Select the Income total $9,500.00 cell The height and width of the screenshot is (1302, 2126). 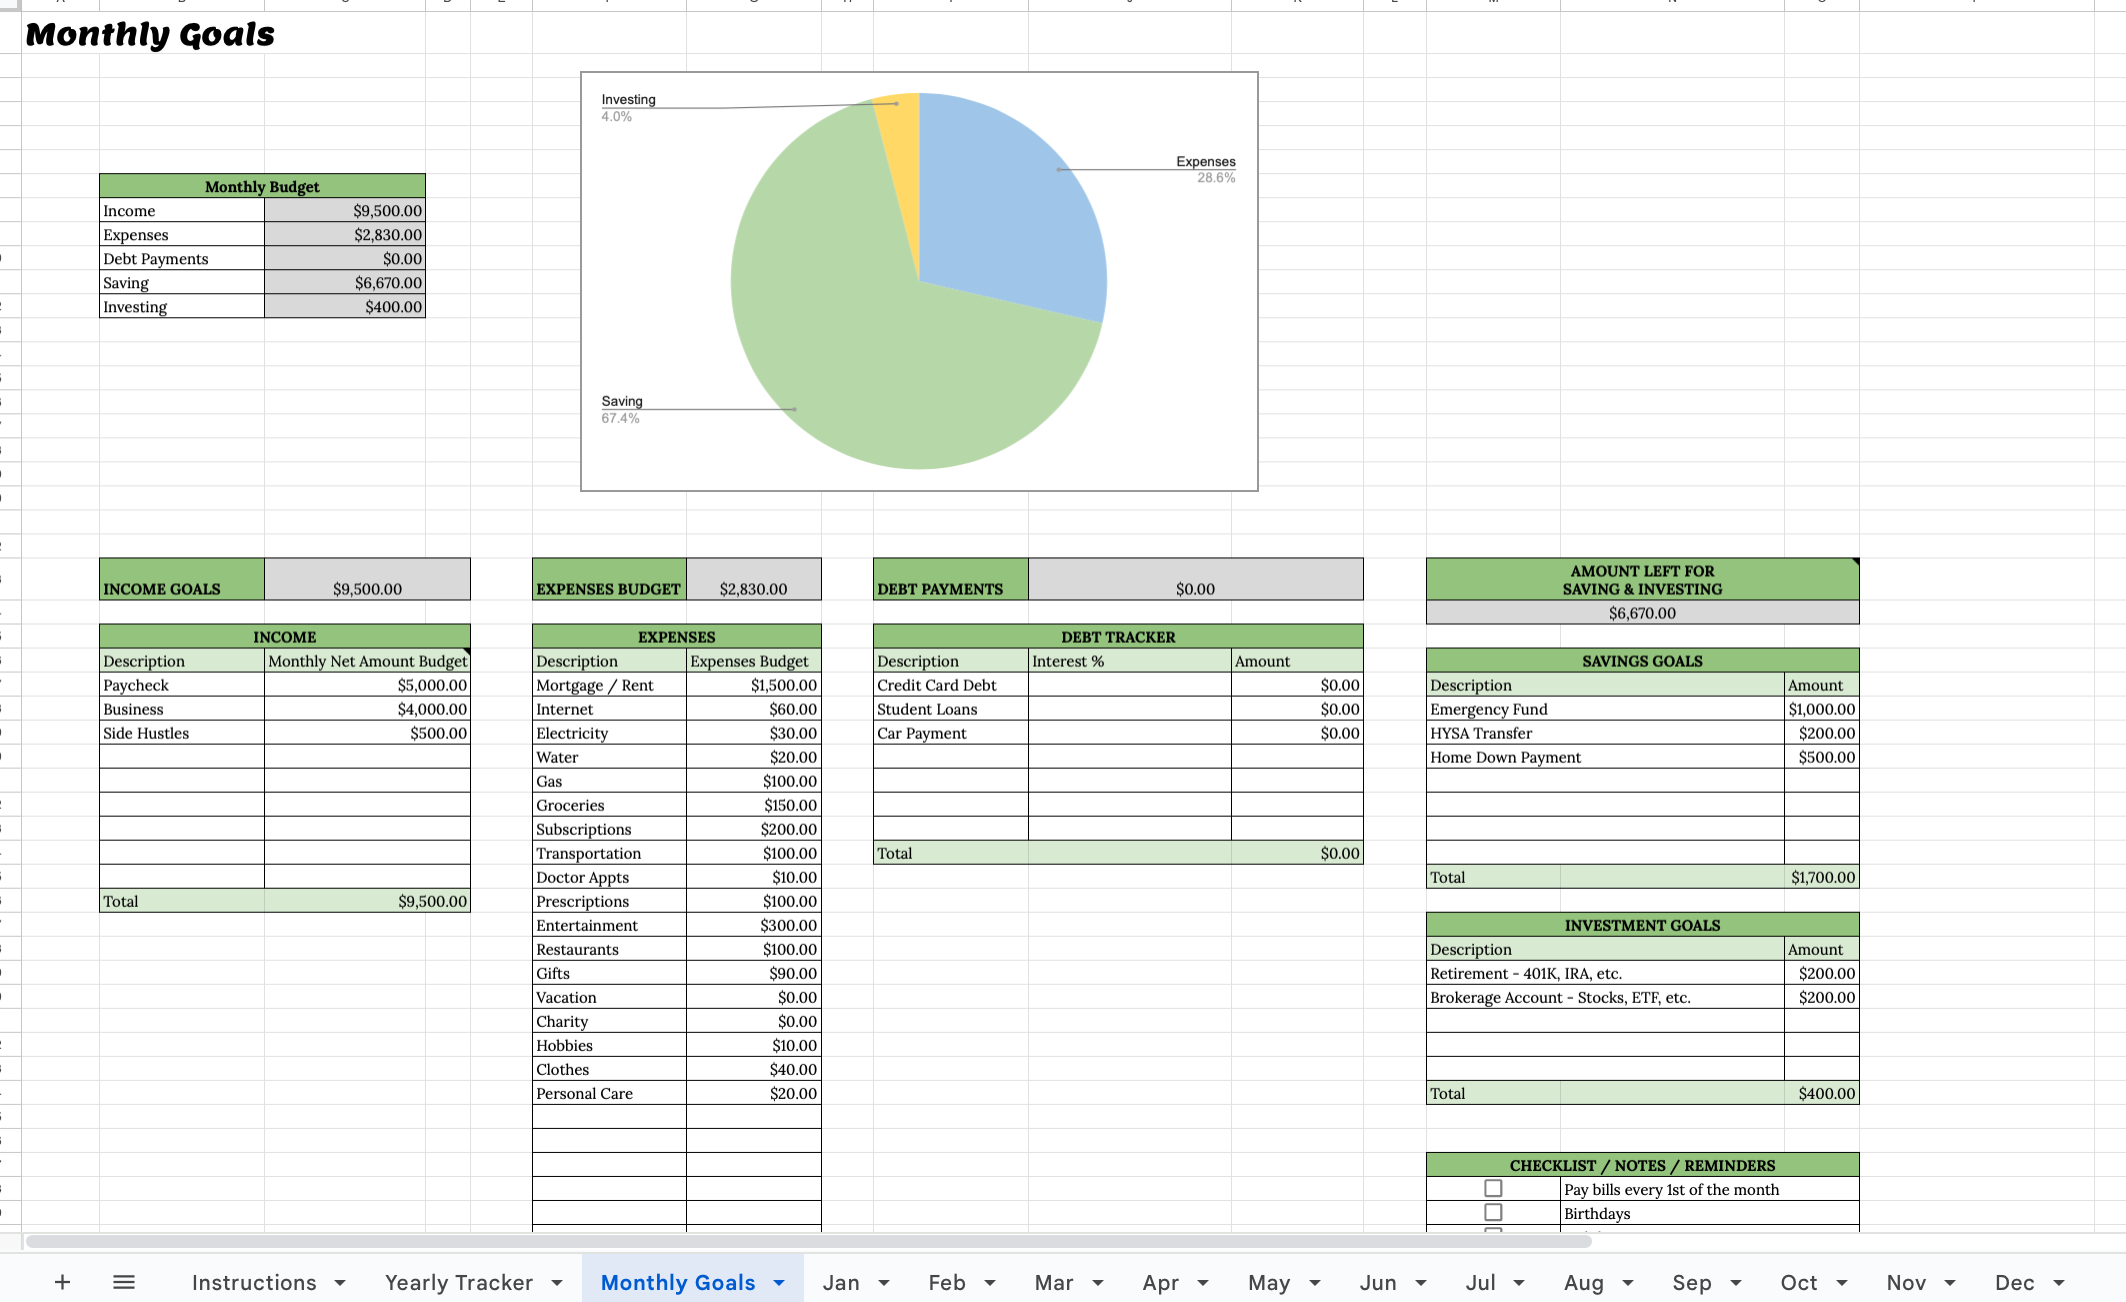pyautogui.click(x=367, y=901)
